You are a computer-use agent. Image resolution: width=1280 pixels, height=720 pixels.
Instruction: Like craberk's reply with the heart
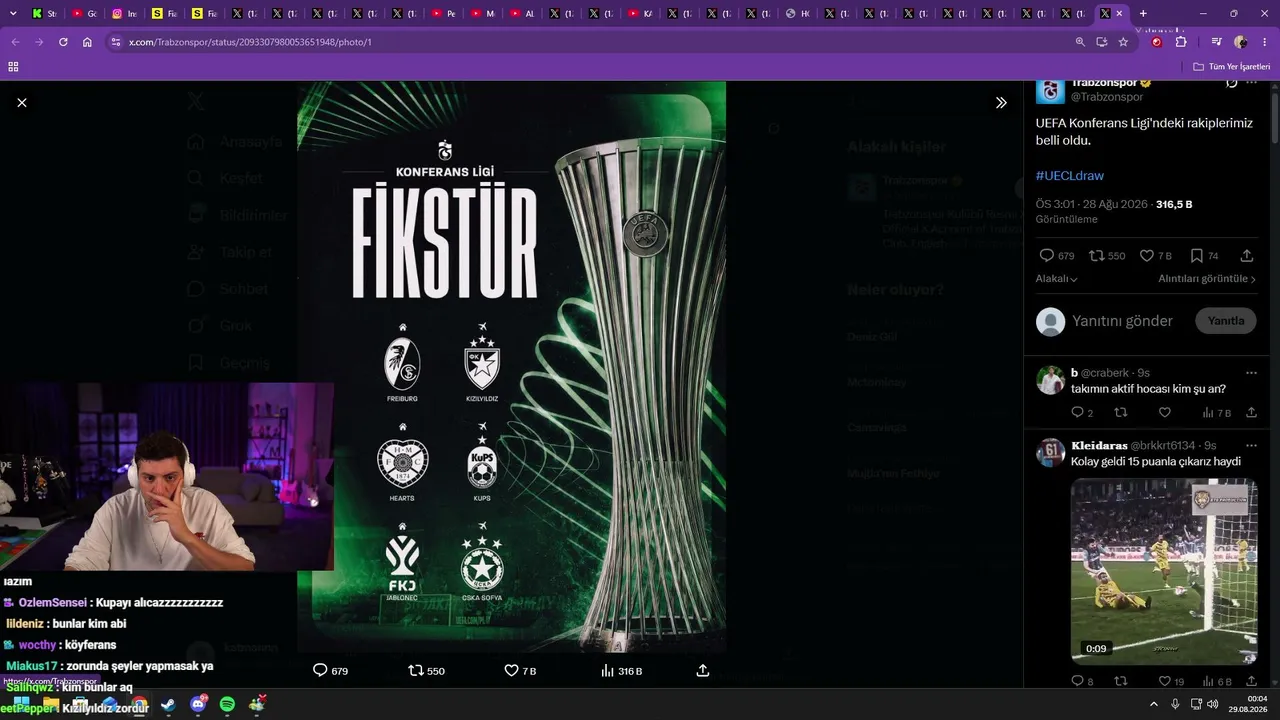[1164, 412]
